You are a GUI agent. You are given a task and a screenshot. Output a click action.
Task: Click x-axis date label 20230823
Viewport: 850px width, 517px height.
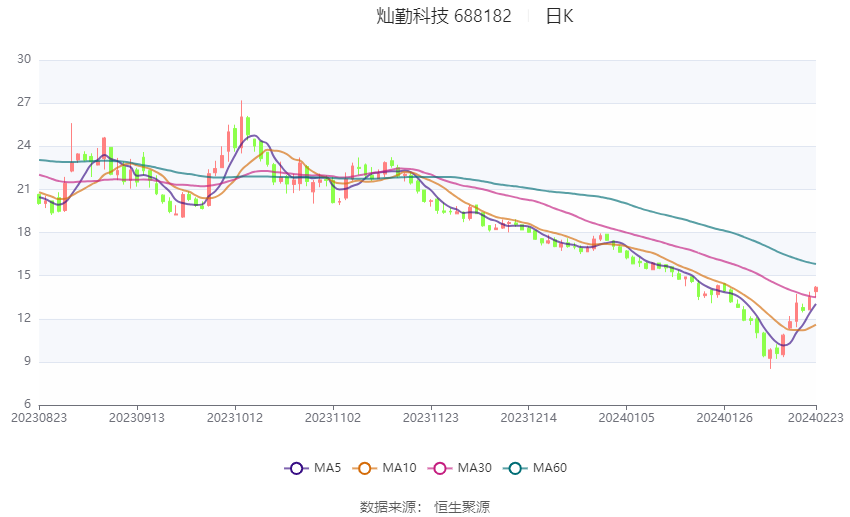click(x=39, y=418)
